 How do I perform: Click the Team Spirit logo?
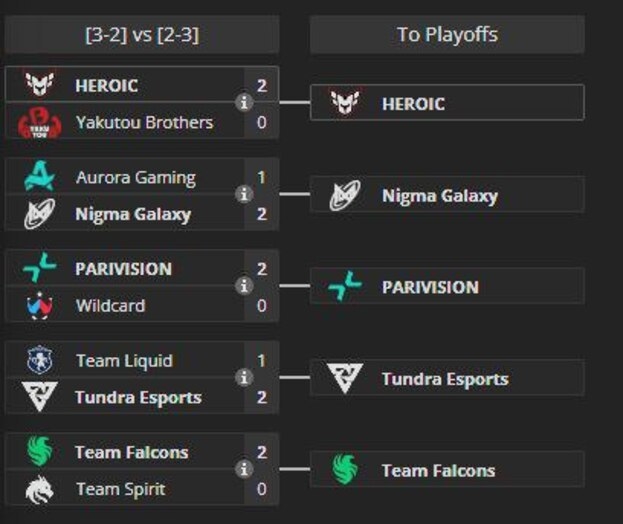[39, 489]
